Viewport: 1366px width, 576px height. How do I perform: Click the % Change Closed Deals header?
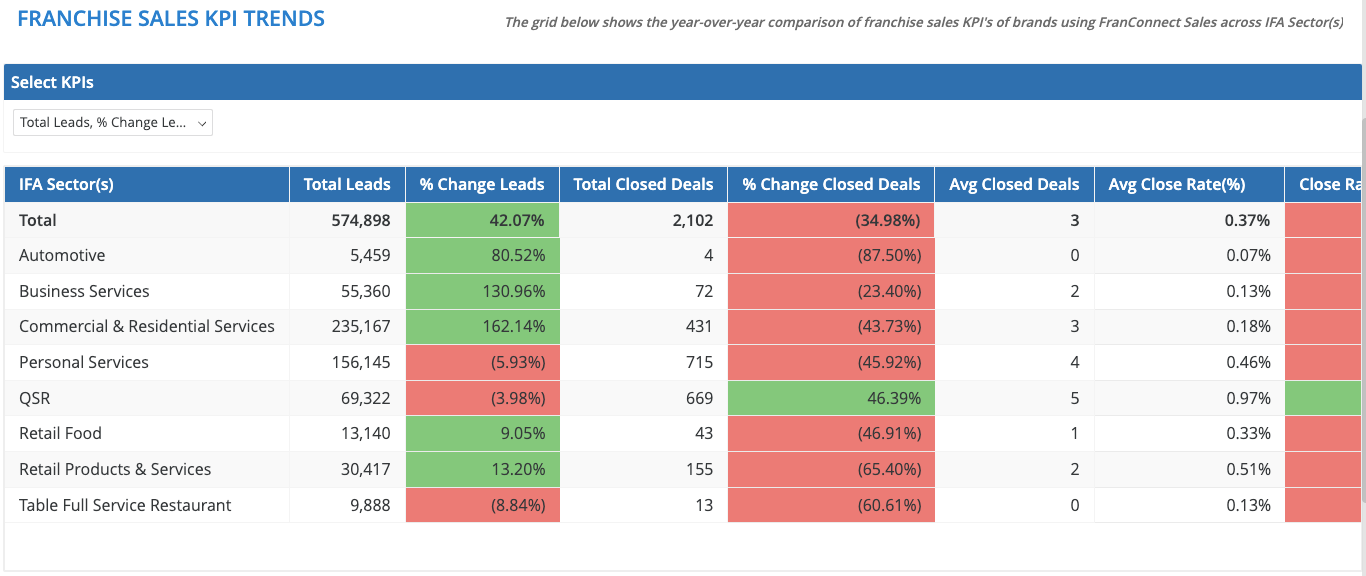(831, 184)
